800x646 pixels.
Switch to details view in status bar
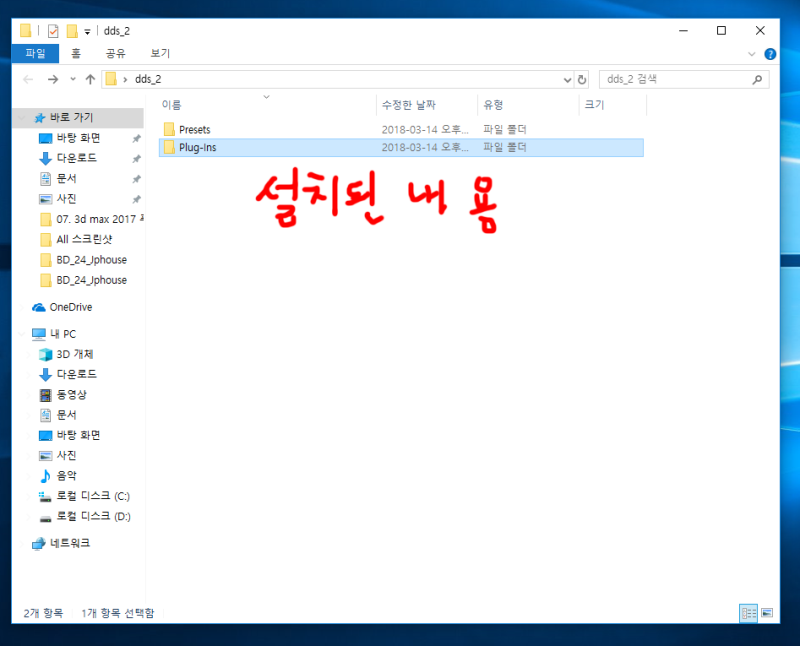pos(748,613)
